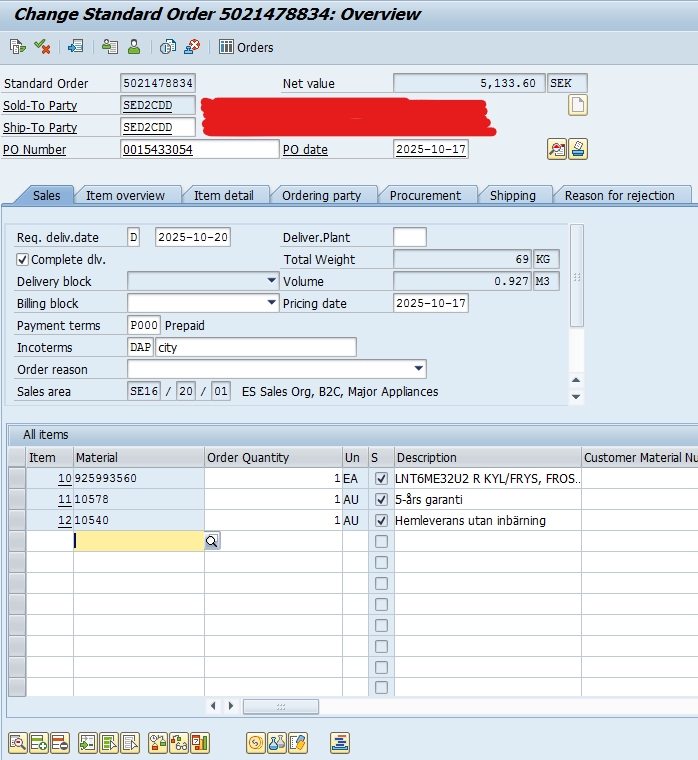Tick S checkbox in the active yellow-cell row
The width and height of the screenshot is (698, 760).
[381, 541]
